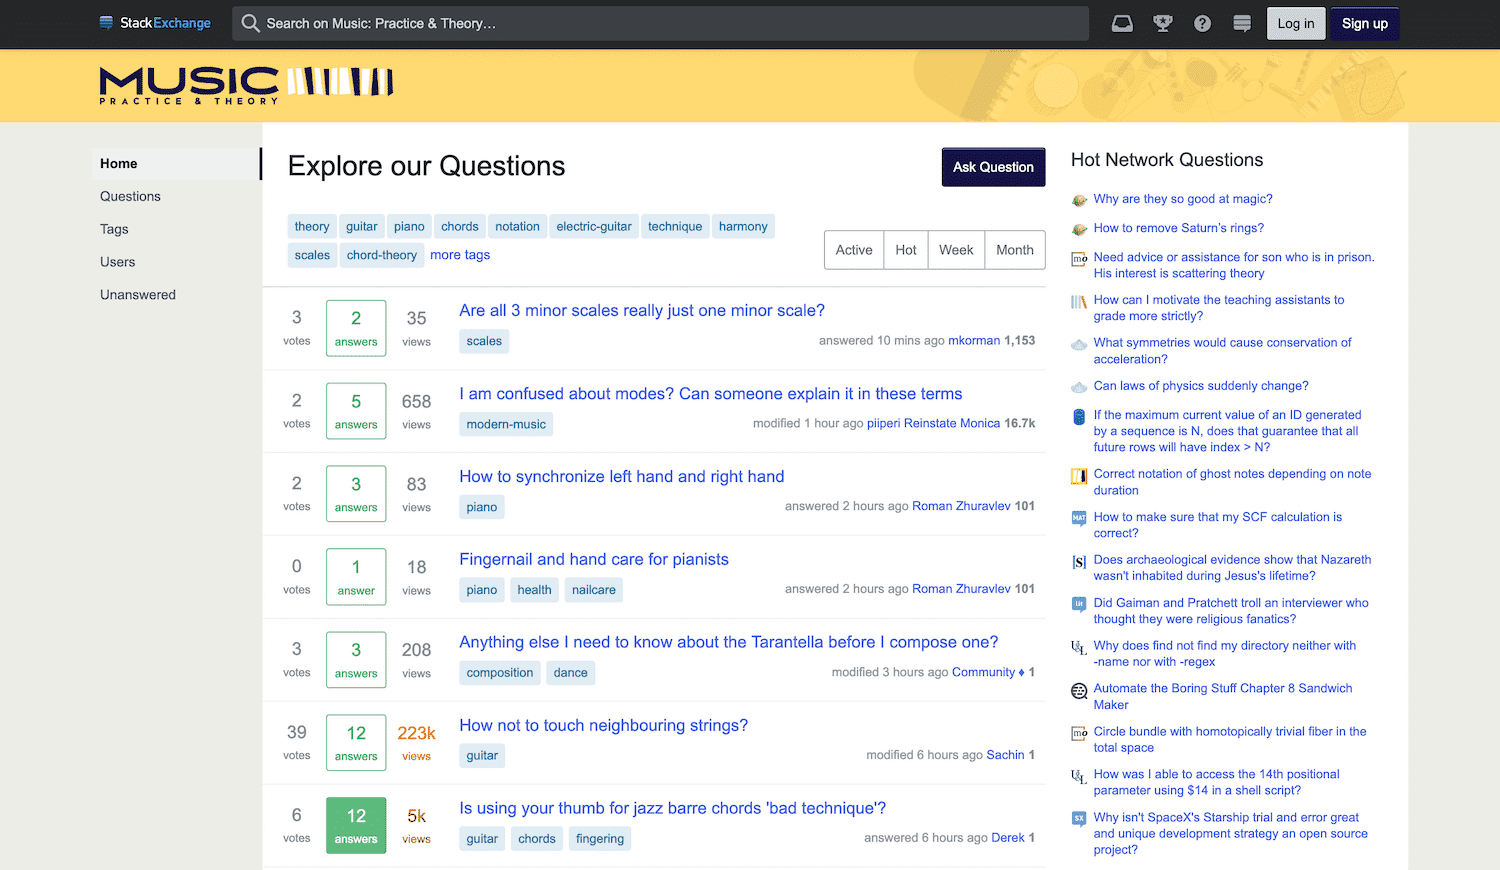Open the Stack Exchange sites switcher icon

coord(1241,23)
